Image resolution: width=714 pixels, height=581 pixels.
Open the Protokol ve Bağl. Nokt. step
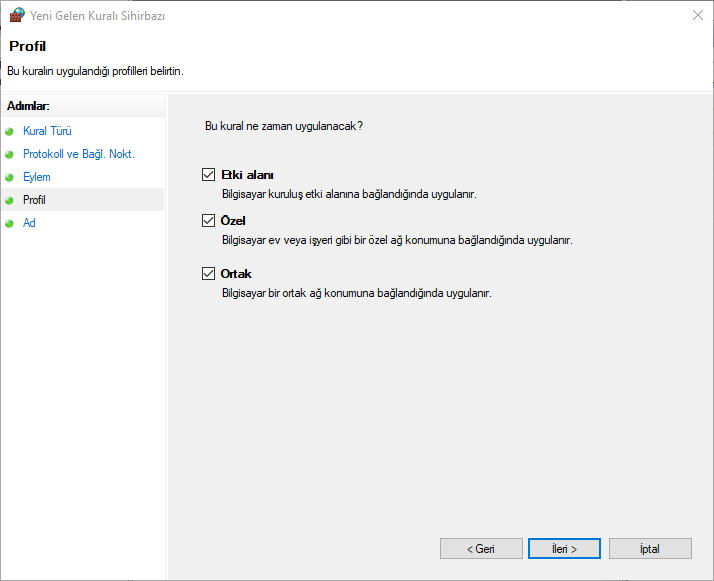[x=78, y=154]
